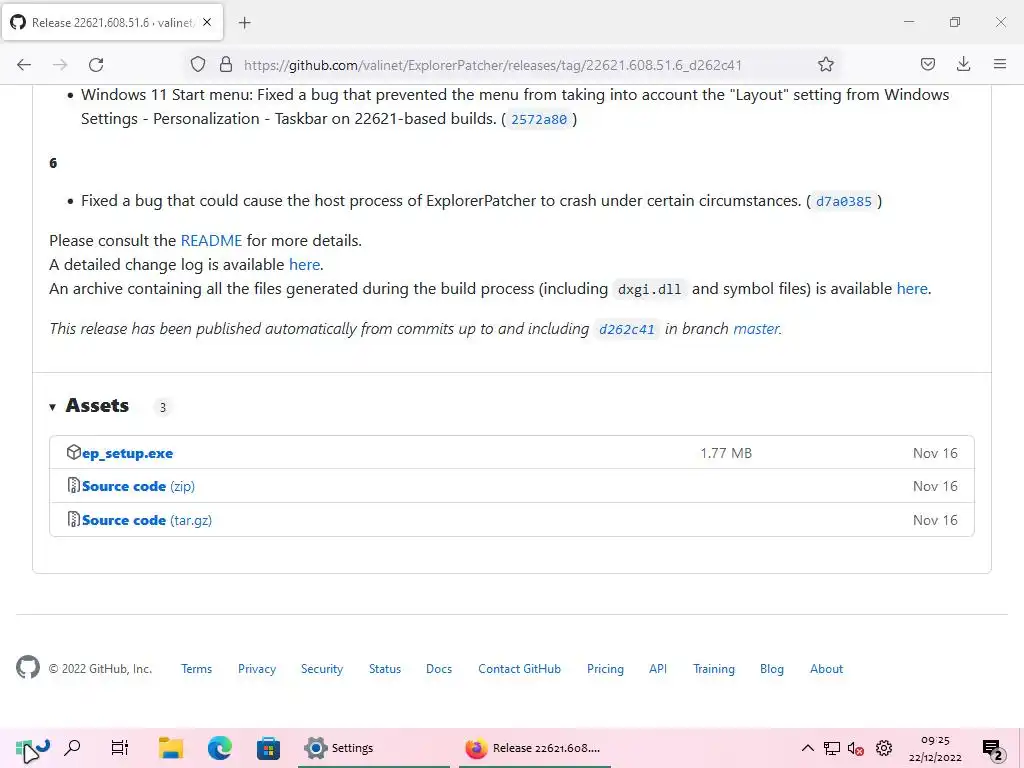Close the Release 22621.608.51.6 tab
Screen dimensions: 1024x768
(x=207, y=22)
